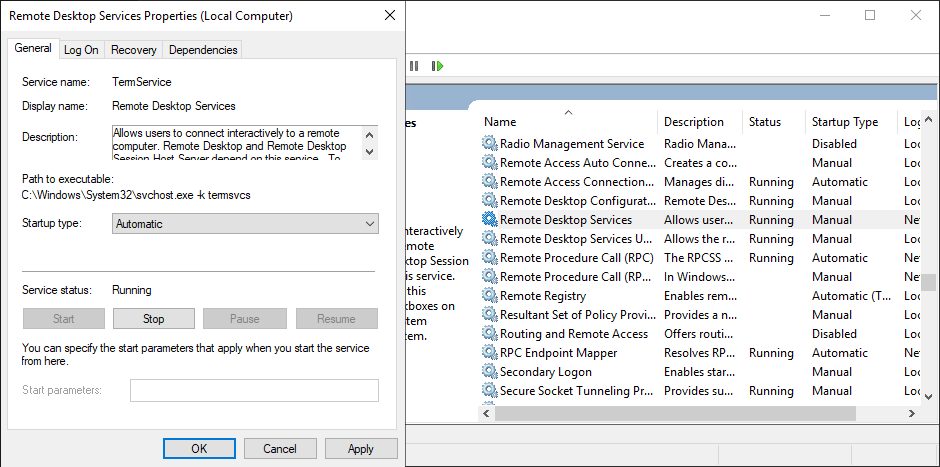Viewport: 940px width, 467px height.
Task: Click the Apply button
Action: click(361, 448)
